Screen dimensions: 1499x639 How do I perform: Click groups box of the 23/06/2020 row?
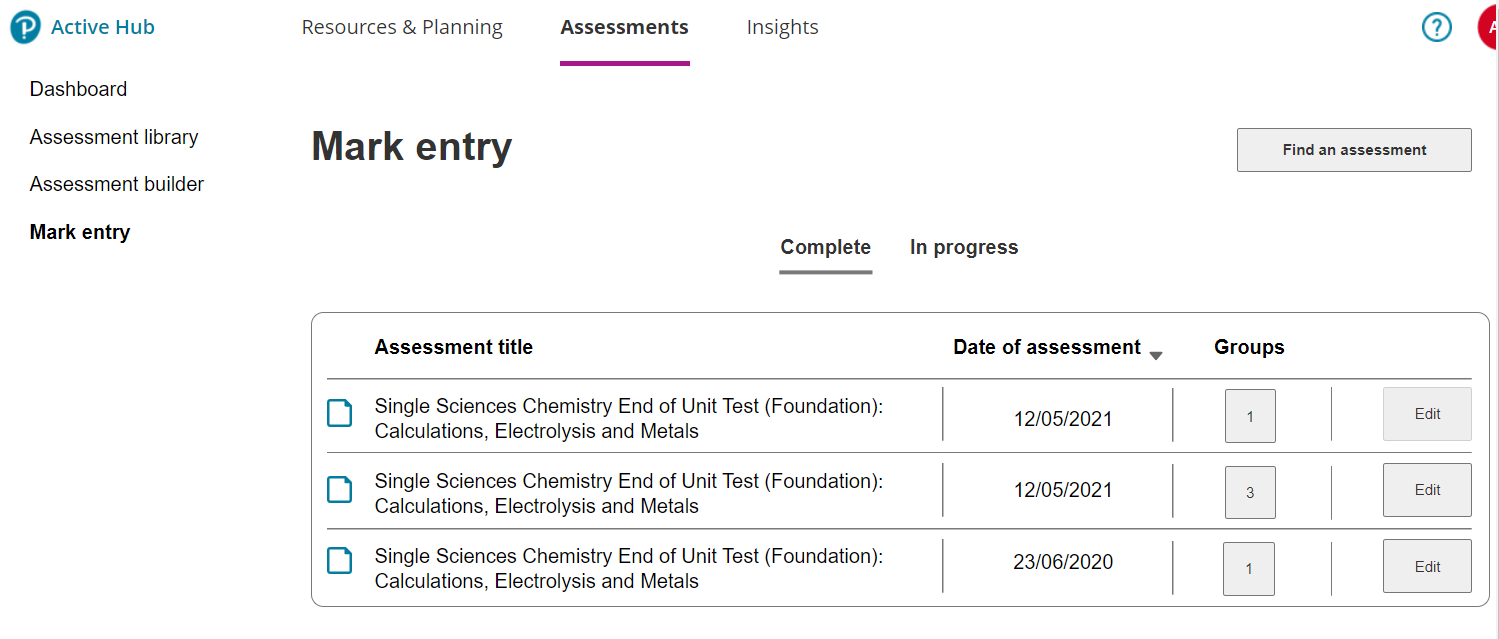[1249, 568]
